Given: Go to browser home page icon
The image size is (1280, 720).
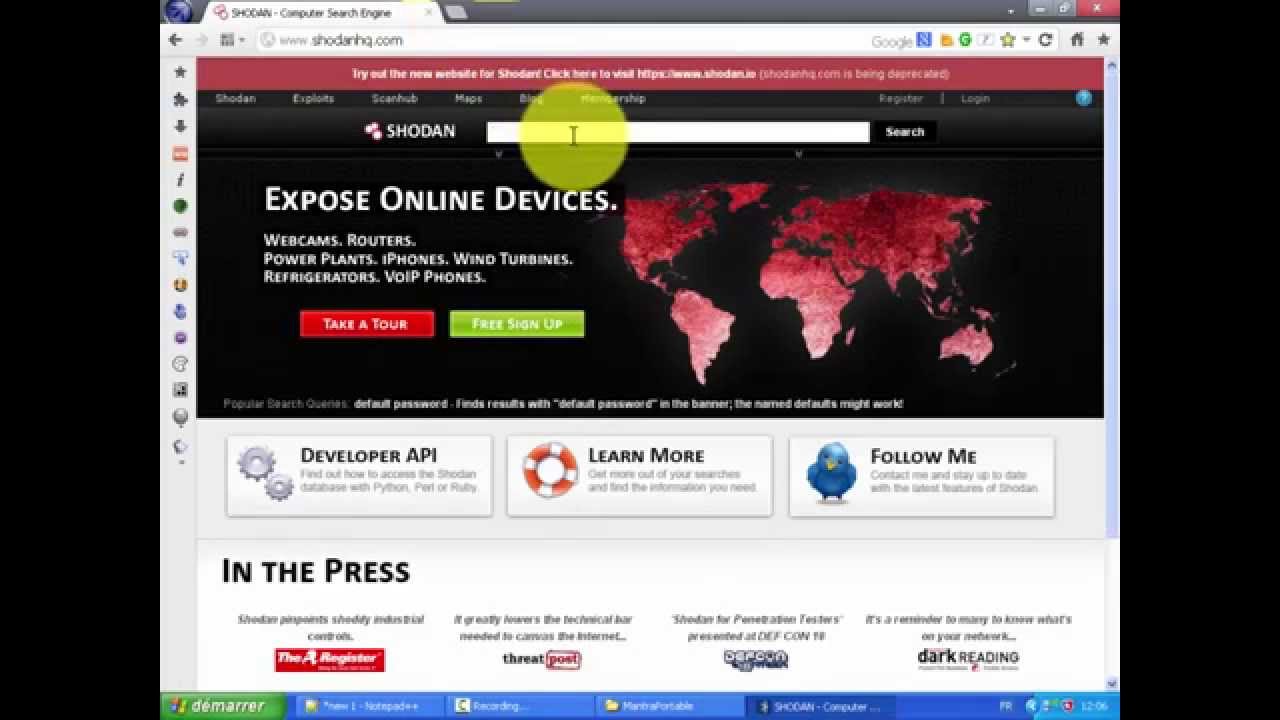Looking at the screenshot, I should [1077, 40].
